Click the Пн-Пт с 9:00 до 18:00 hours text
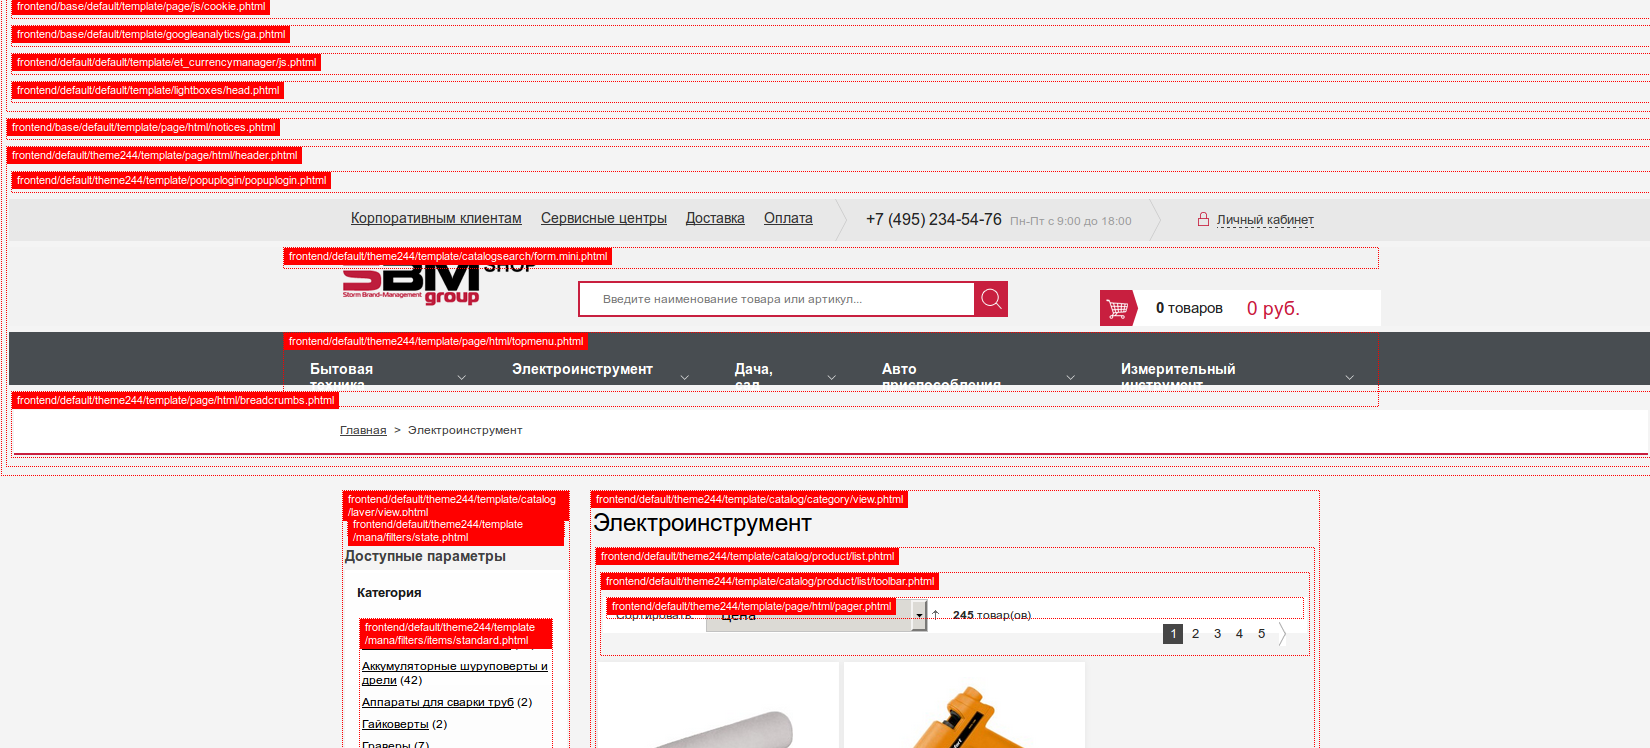Image resolution: width=1650 pixels, height=748 pixels. [x=1071, y=221]
